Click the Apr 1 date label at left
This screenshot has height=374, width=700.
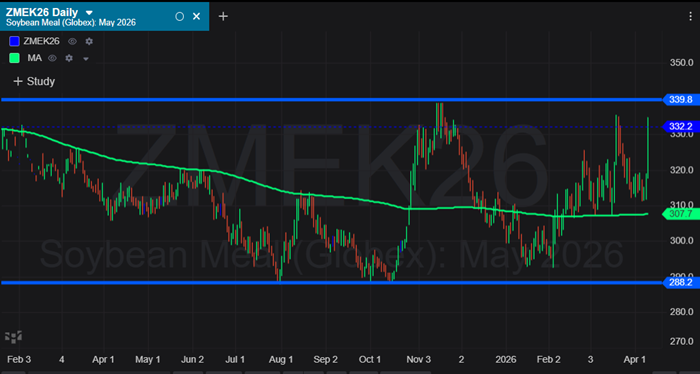104,360
